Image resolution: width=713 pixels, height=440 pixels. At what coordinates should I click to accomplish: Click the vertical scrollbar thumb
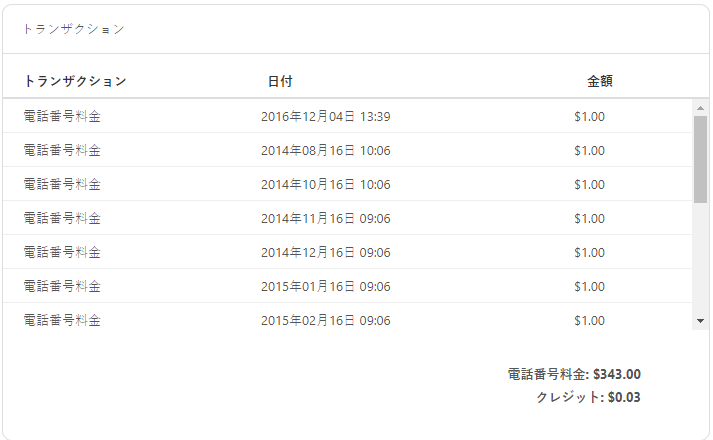point(700,158)
